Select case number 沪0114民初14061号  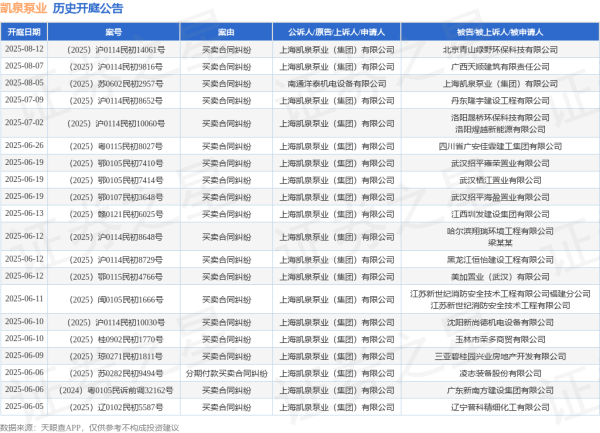coord(130,50)
